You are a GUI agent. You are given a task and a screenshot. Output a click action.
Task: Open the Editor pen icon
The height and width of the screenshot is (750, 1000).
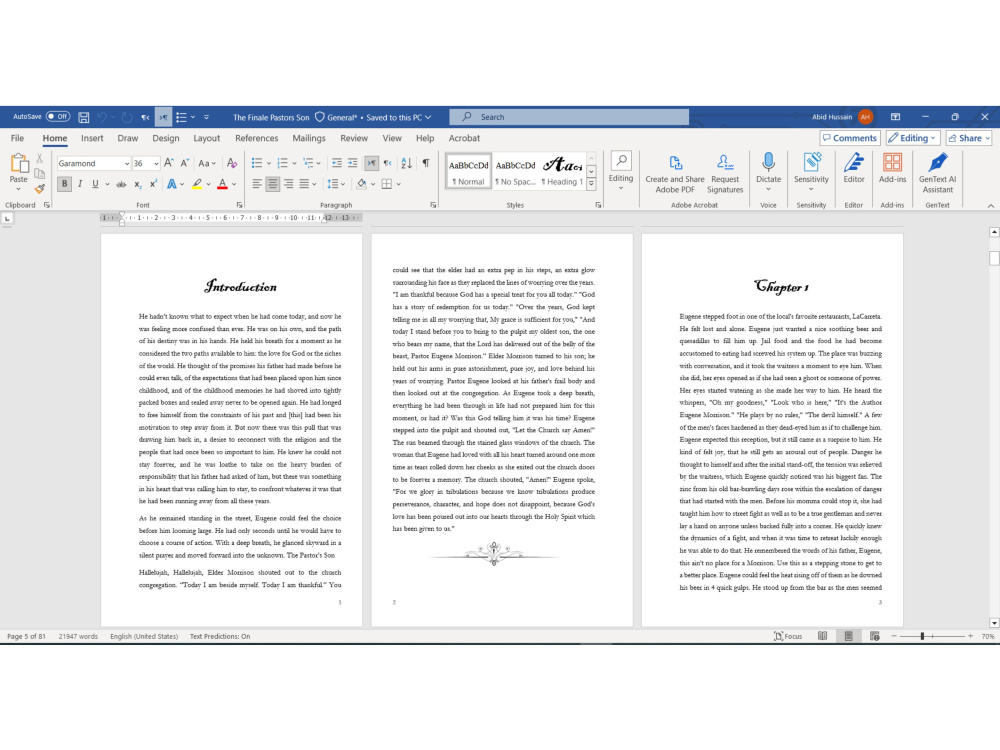click(x=854, y=168)
